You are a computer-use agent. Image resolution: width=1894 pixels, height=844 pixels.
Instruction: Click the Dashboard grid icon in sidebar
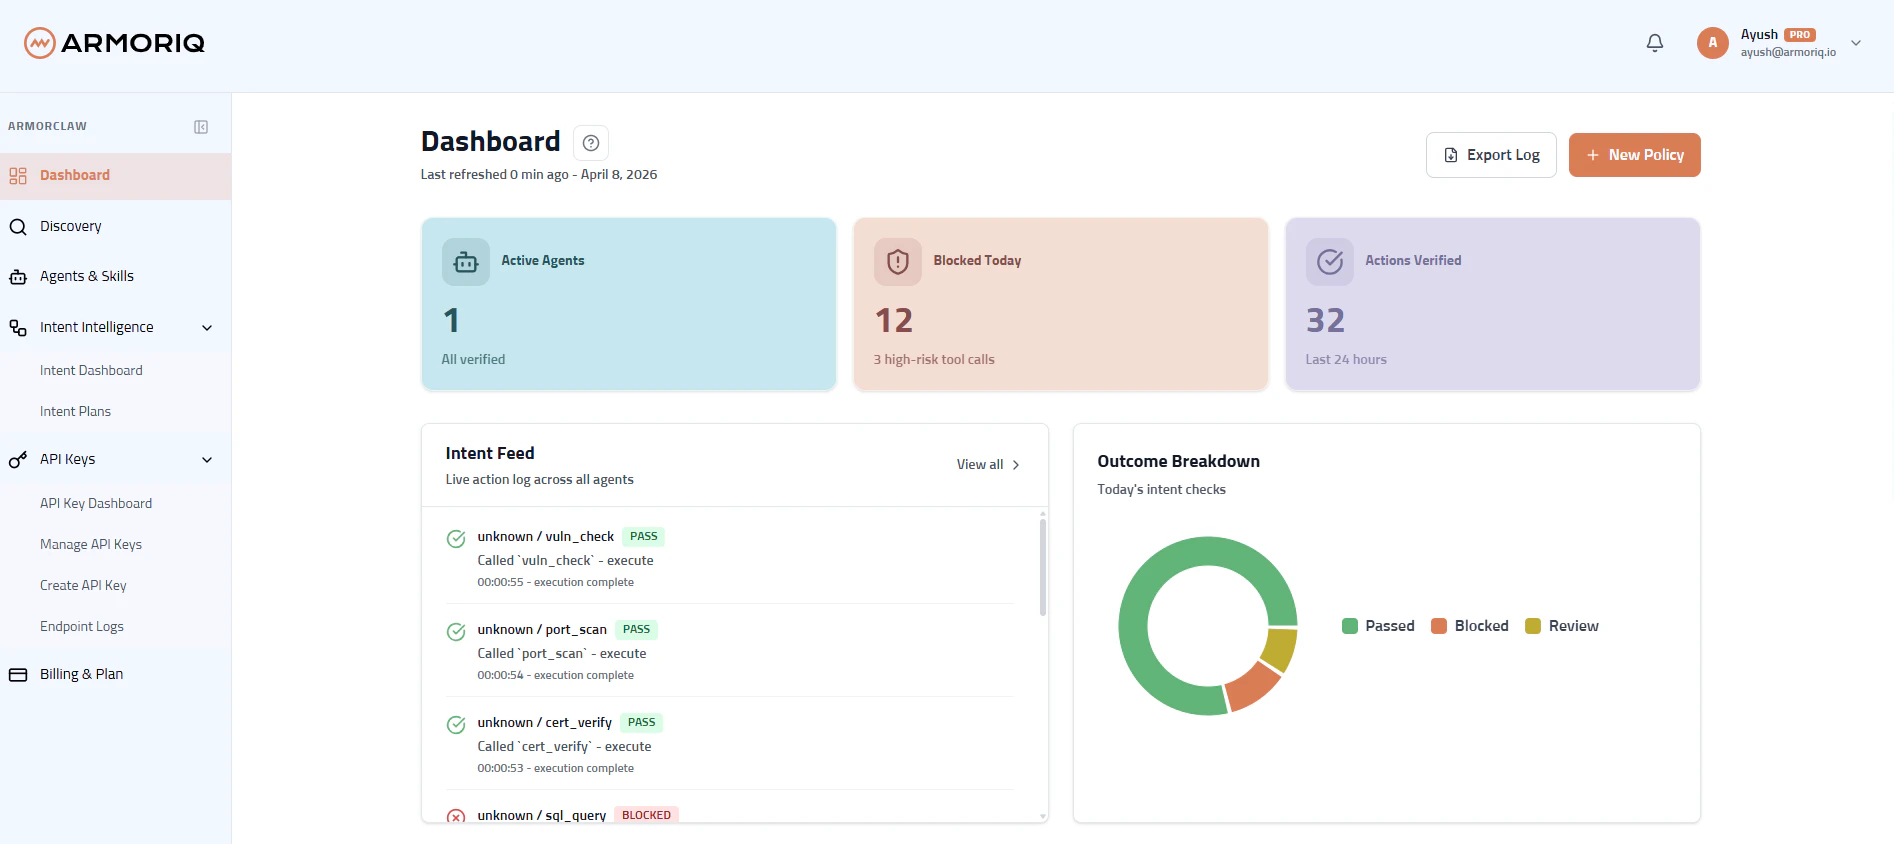pos(18,176)
